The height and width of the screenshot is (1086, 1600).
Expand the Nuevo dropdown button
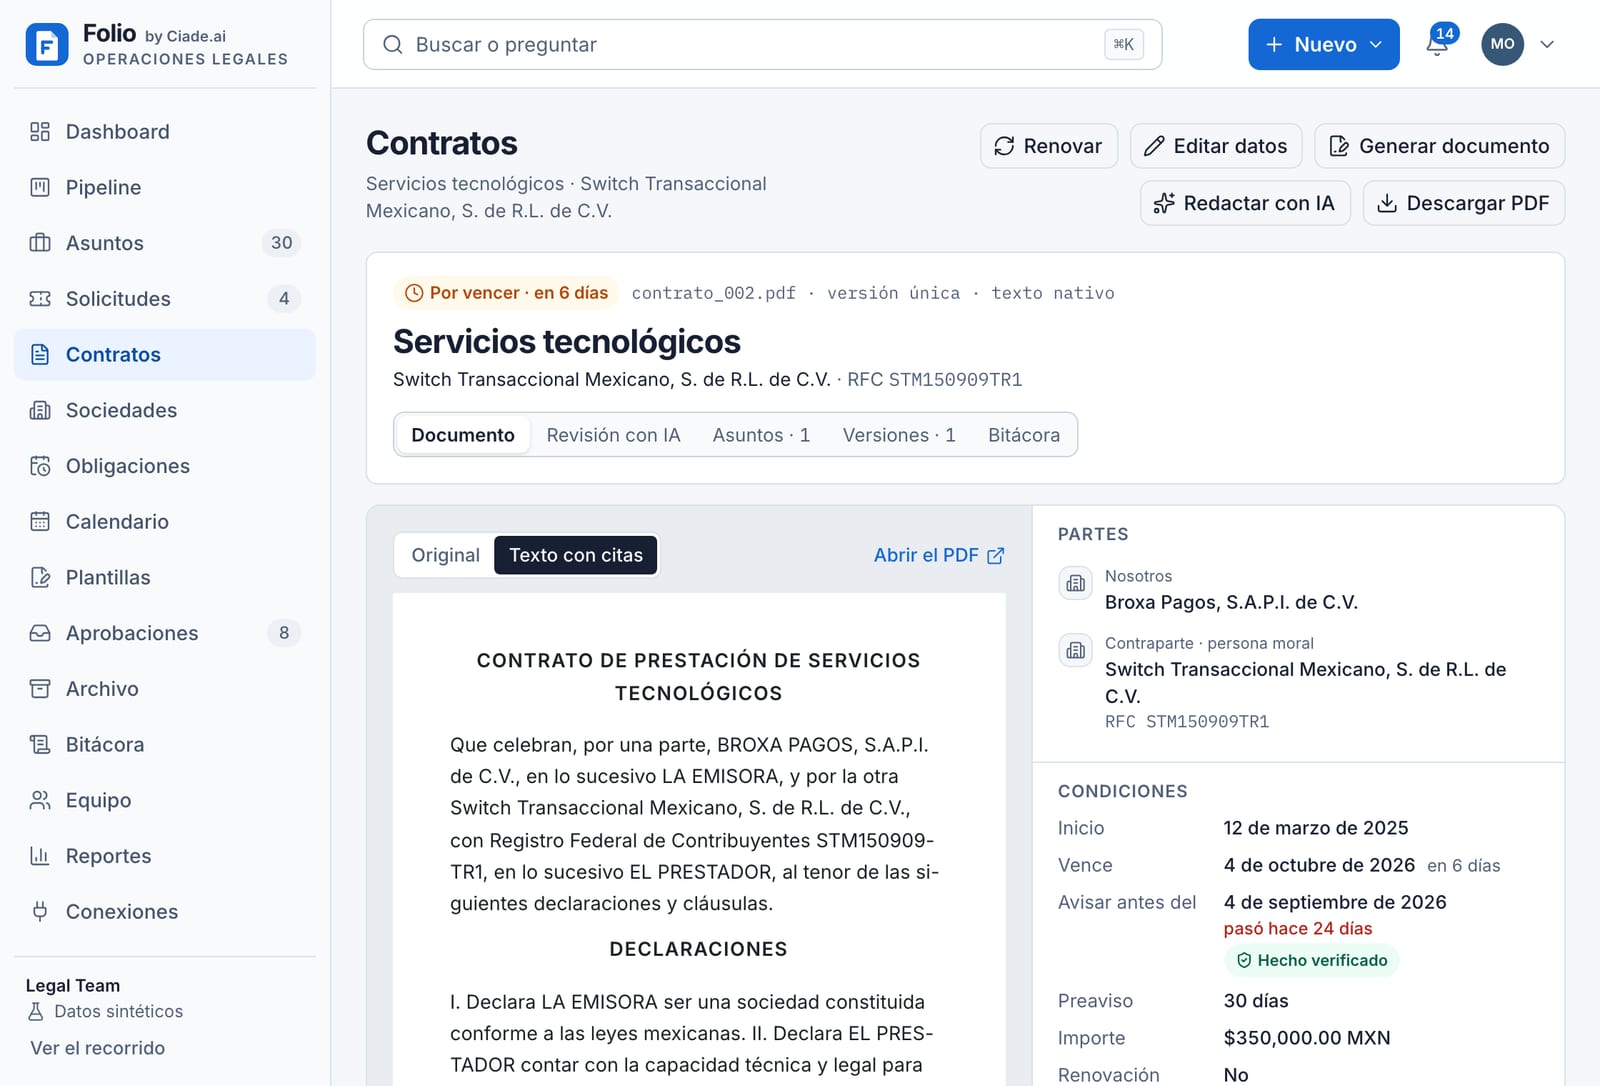[x=1323, y=44]
